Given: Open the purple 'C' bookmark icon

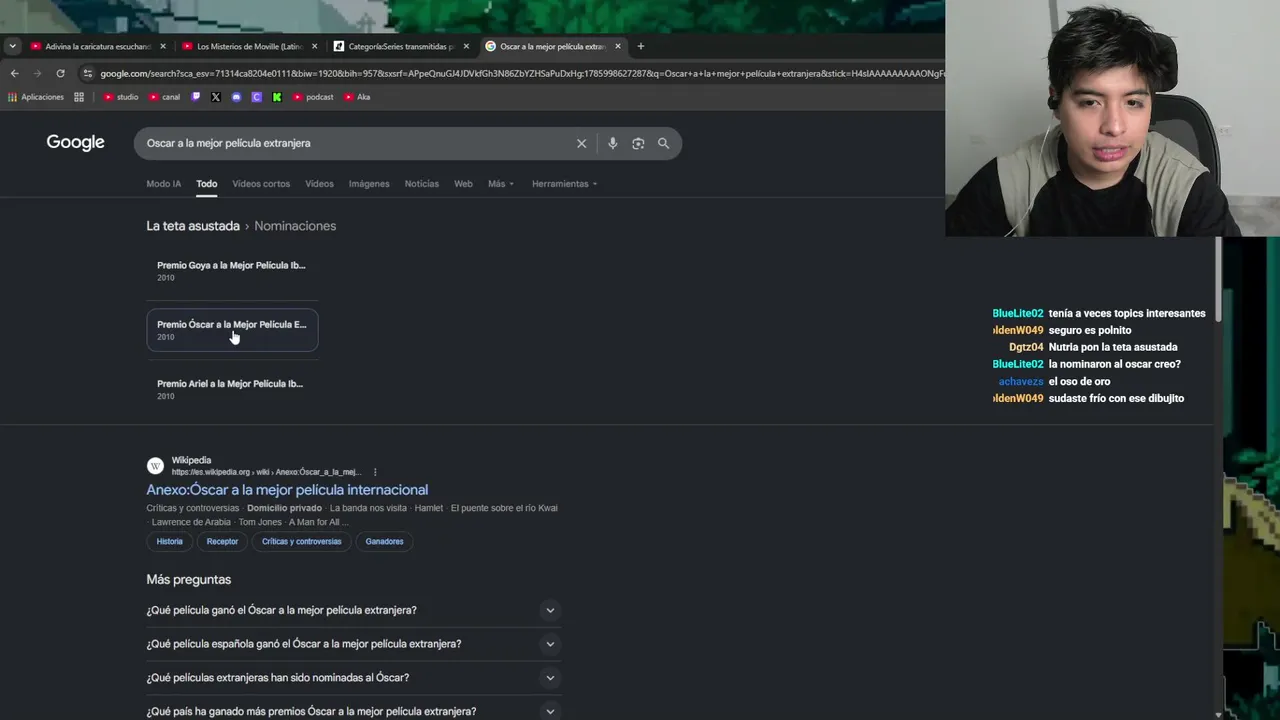Looking at the screenshot, I should [x=257, y=97].
